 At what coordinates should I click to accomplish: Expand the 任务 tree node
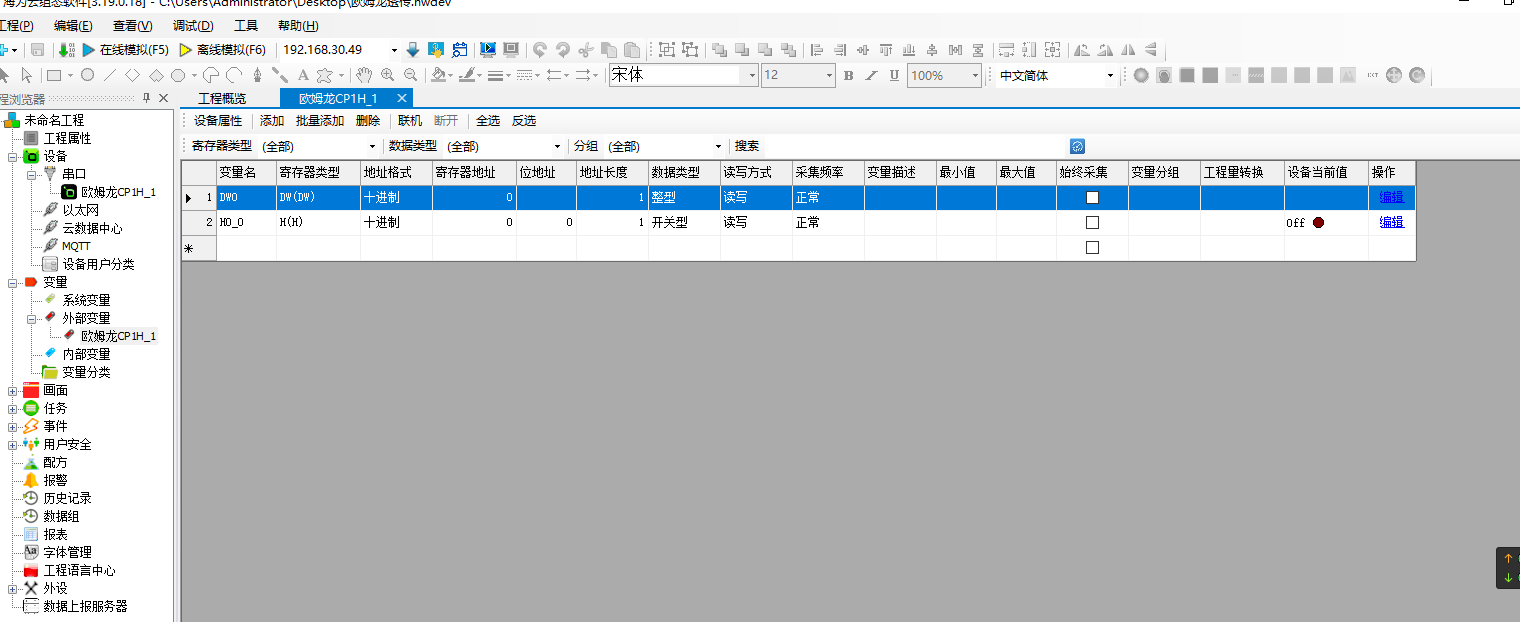[x=12, y=408]
